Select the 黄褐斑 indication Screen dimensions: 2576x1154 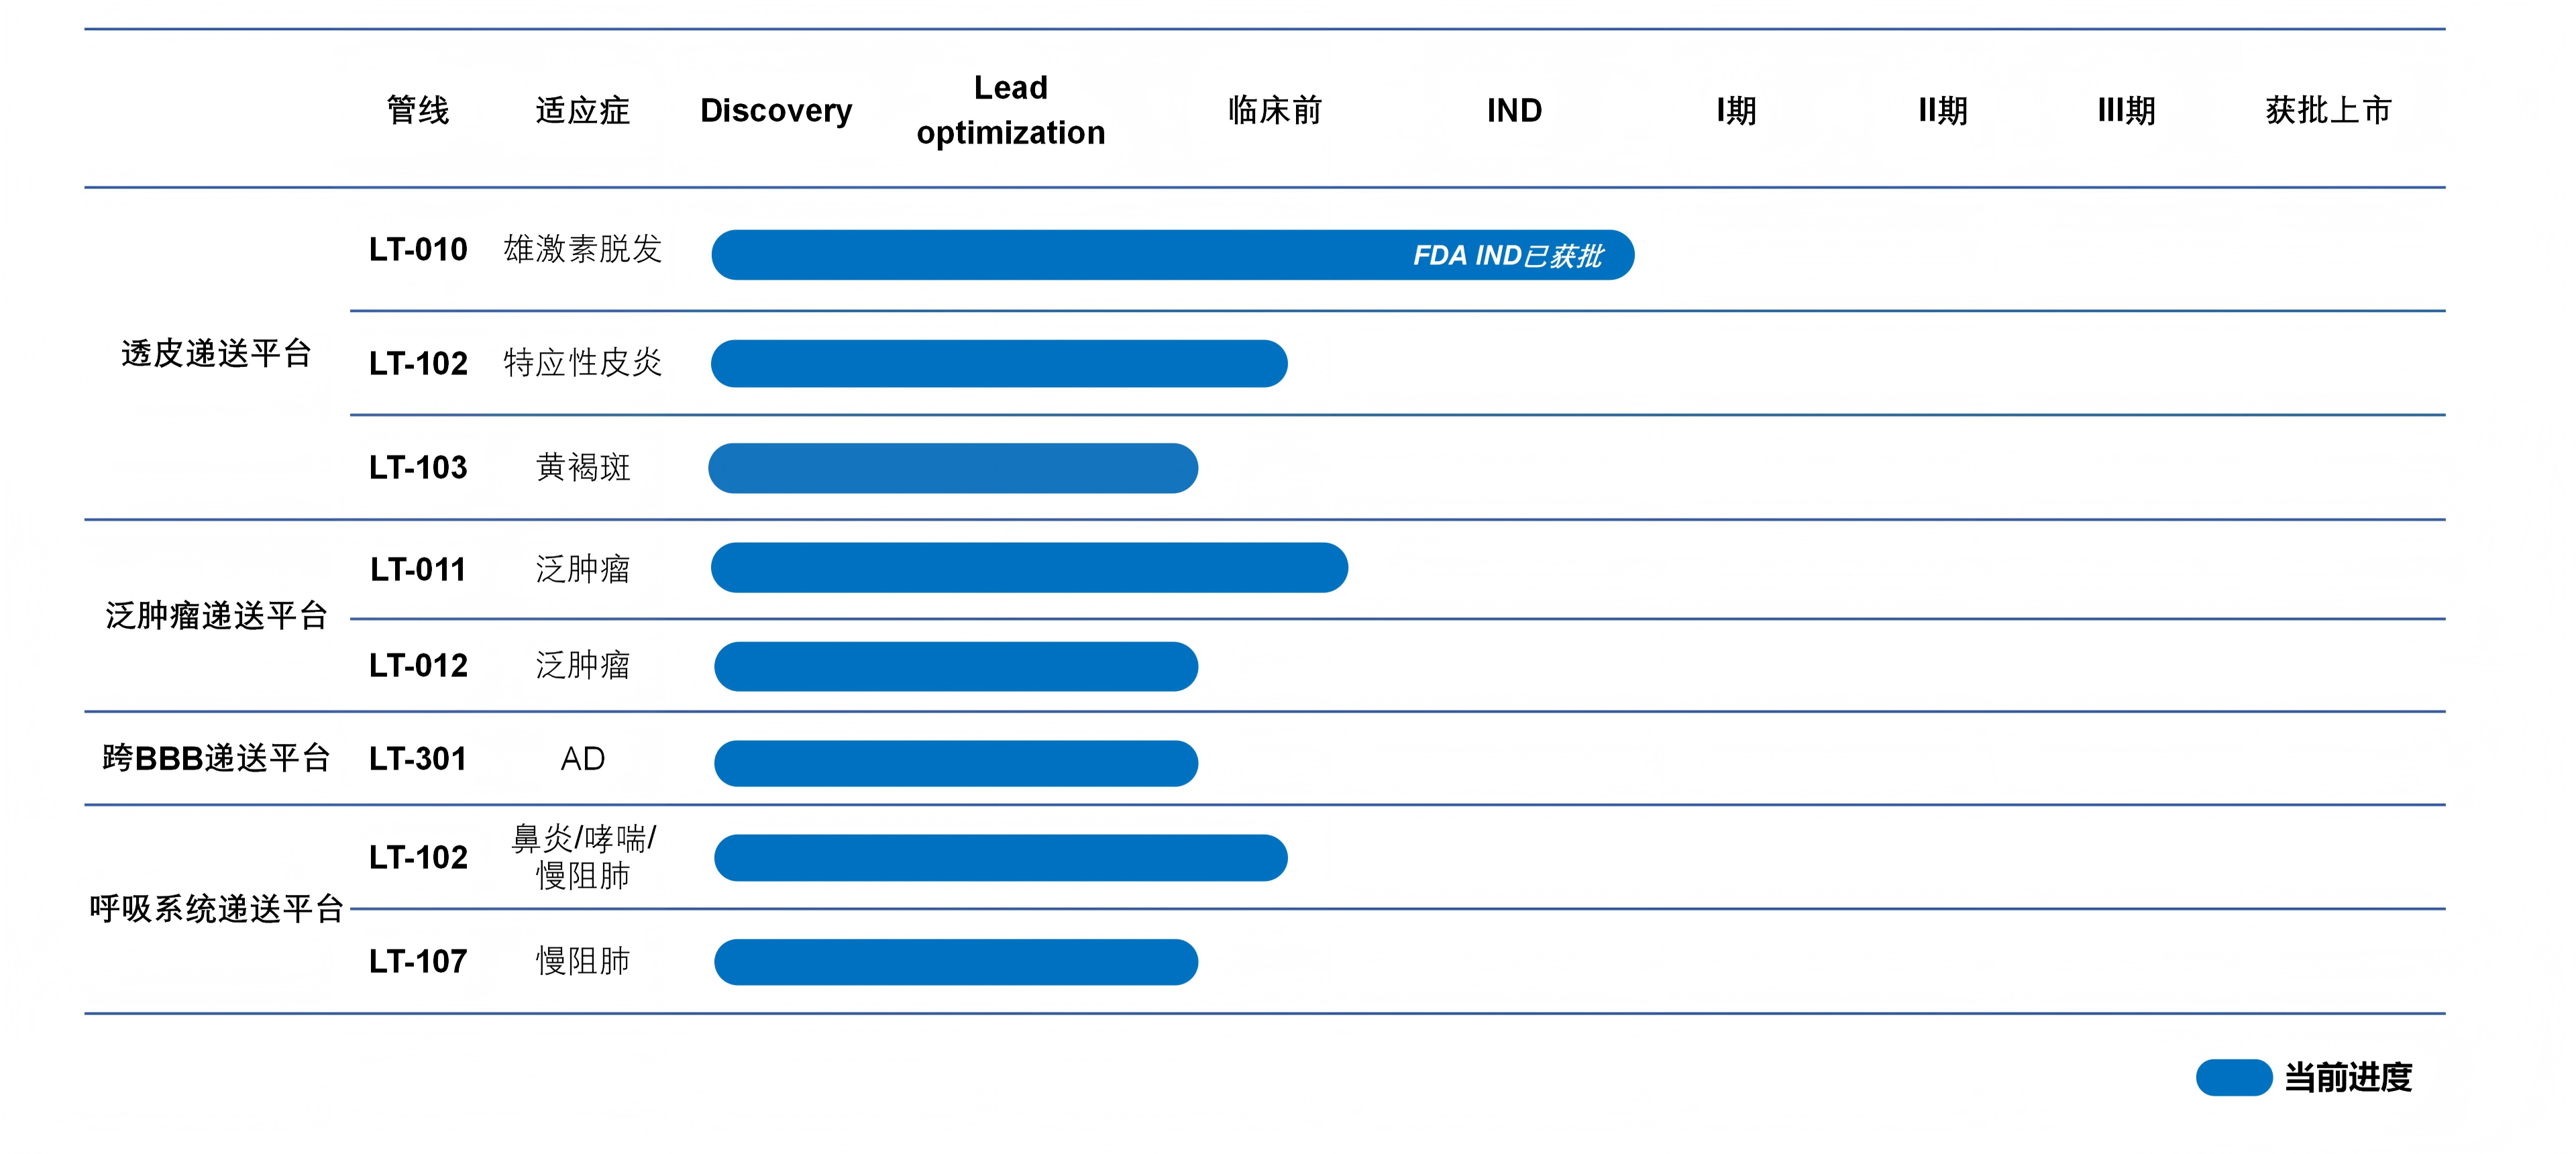(582, 467)
